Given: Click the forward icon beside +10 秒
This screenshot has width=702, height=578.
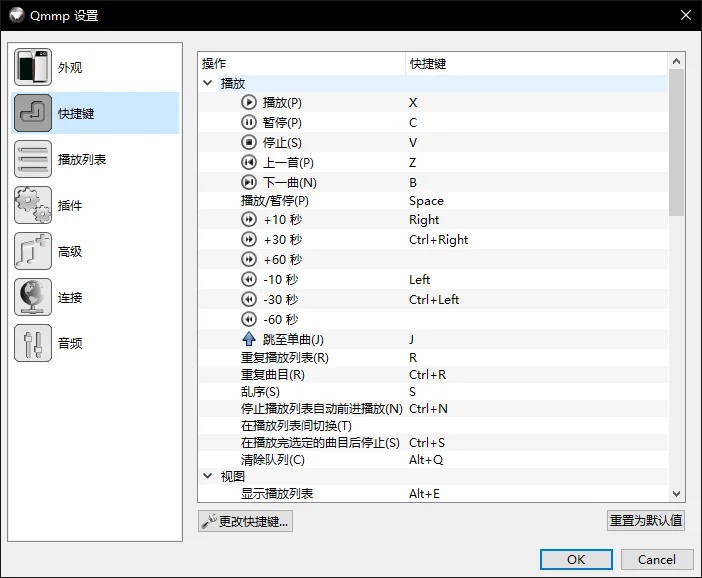Looking at the screenshot, I should point(249,219).
